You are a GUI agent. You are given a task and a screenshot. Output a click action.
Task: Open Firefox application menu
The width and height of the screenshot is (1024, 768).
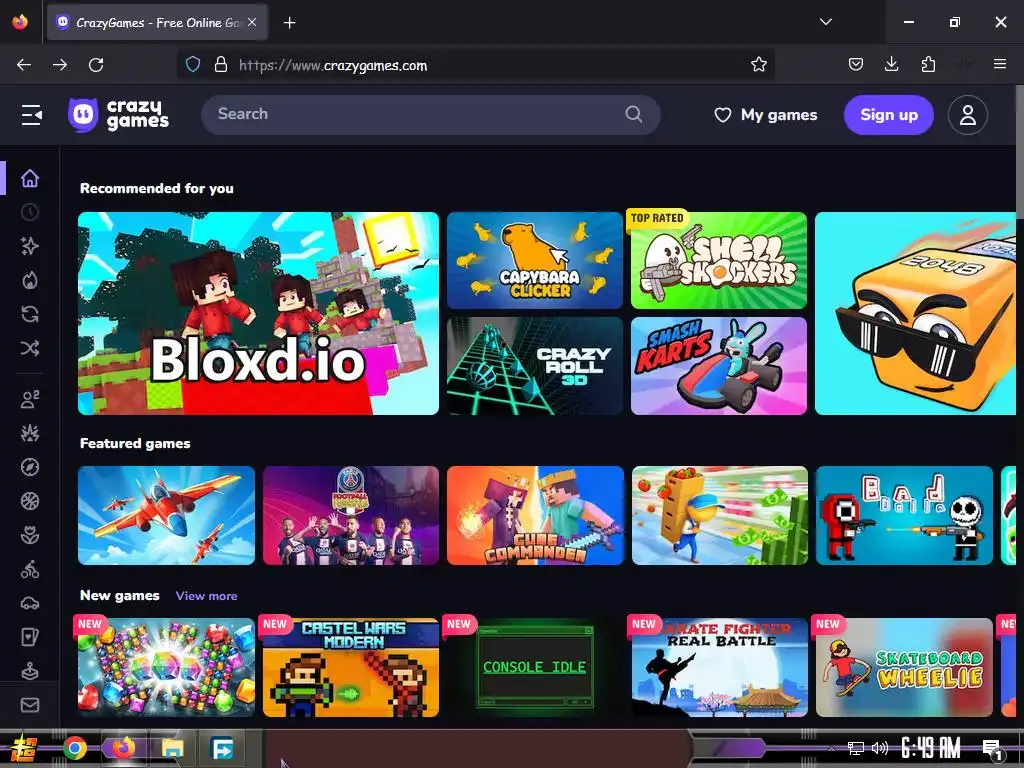click(1000, 64)
